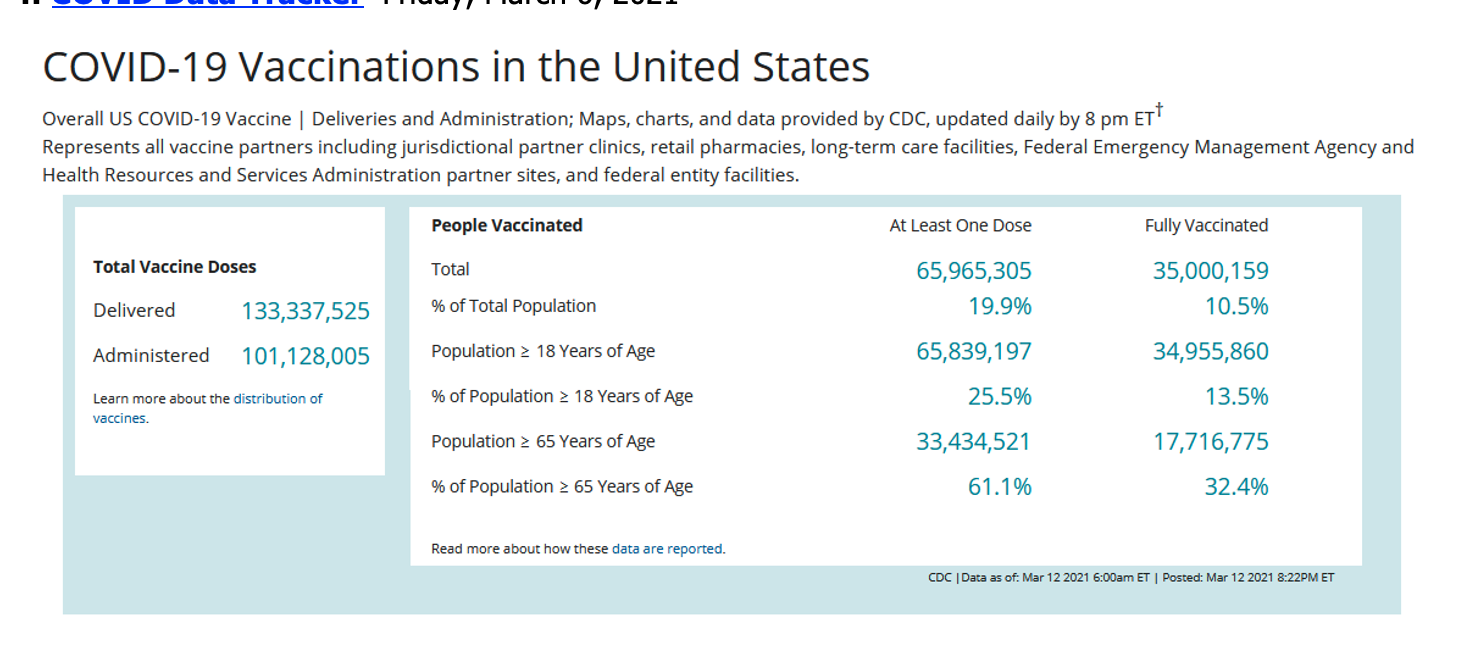Click the At Least One Dose column header
1480x648 pixels.
(x=960, y=226)
